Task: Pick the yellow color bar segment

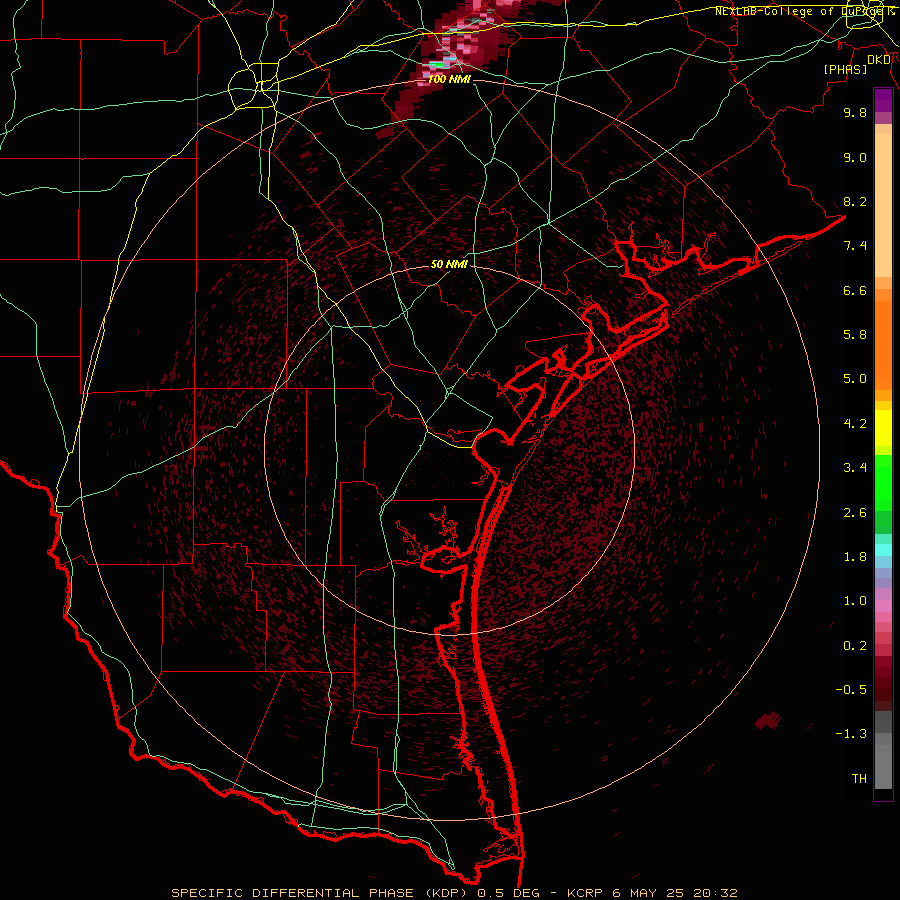Action: click(883, 428)
